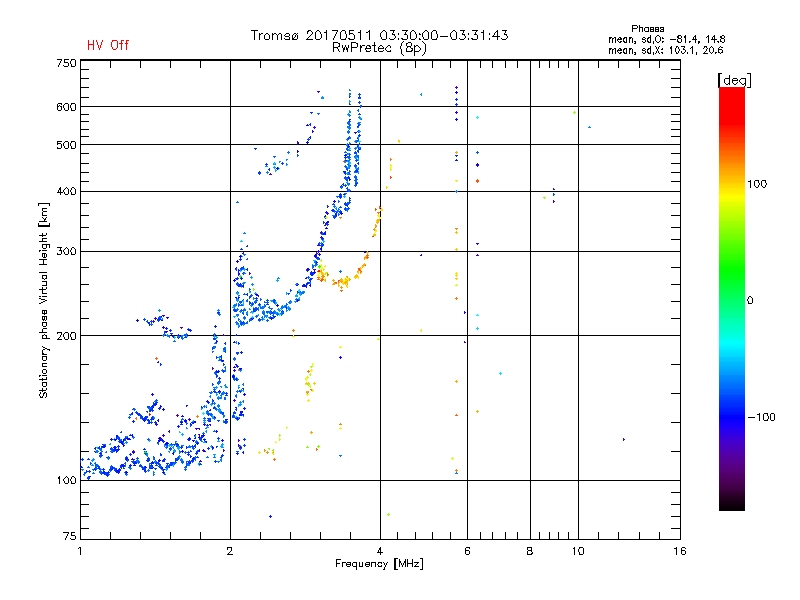Click the 'Phases' heading at top right

[x=647, y=29]
